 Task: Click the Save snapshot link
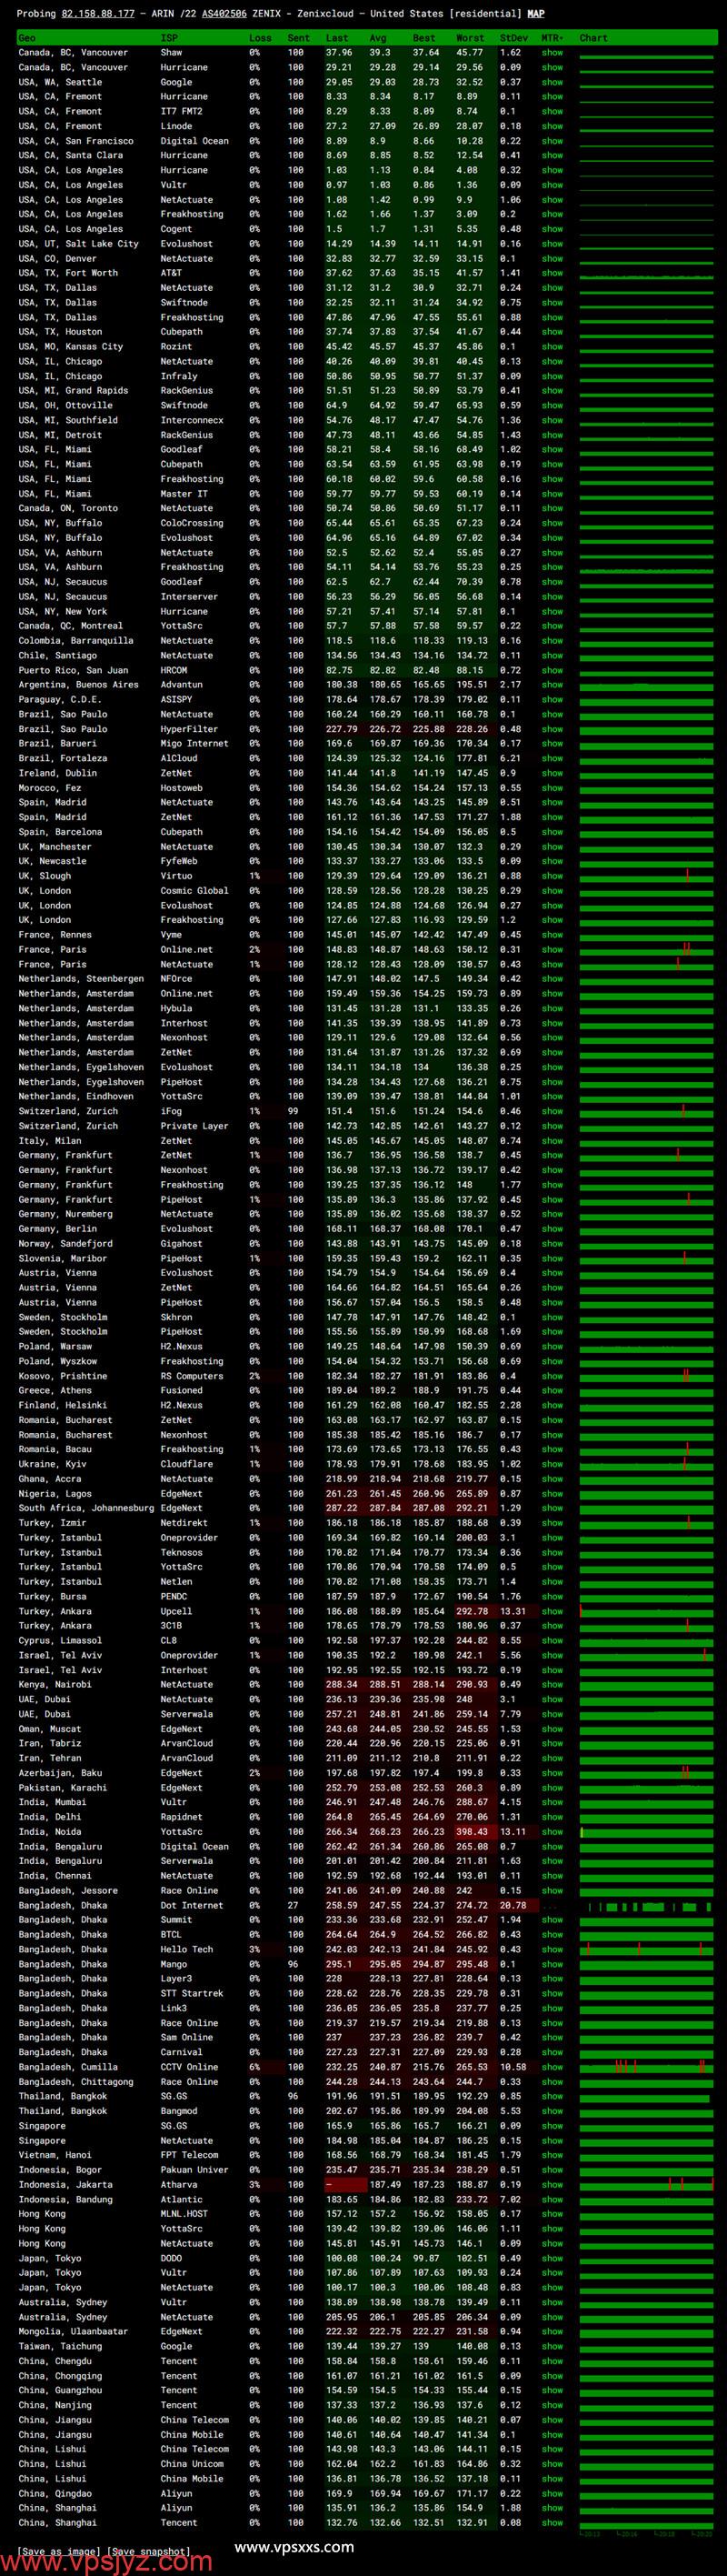pyautogui.click(x=148, y=2551)
